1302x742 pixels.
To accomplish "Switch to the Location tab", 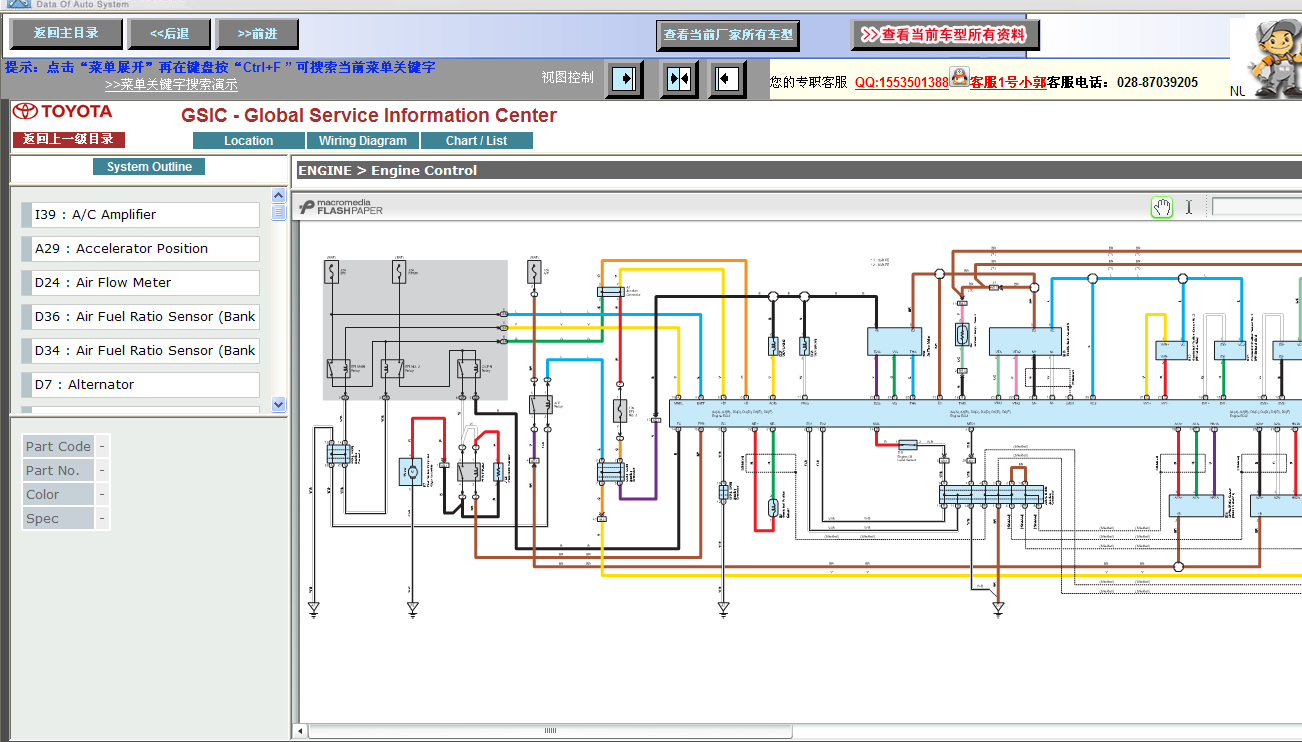I will pos(249,141).
